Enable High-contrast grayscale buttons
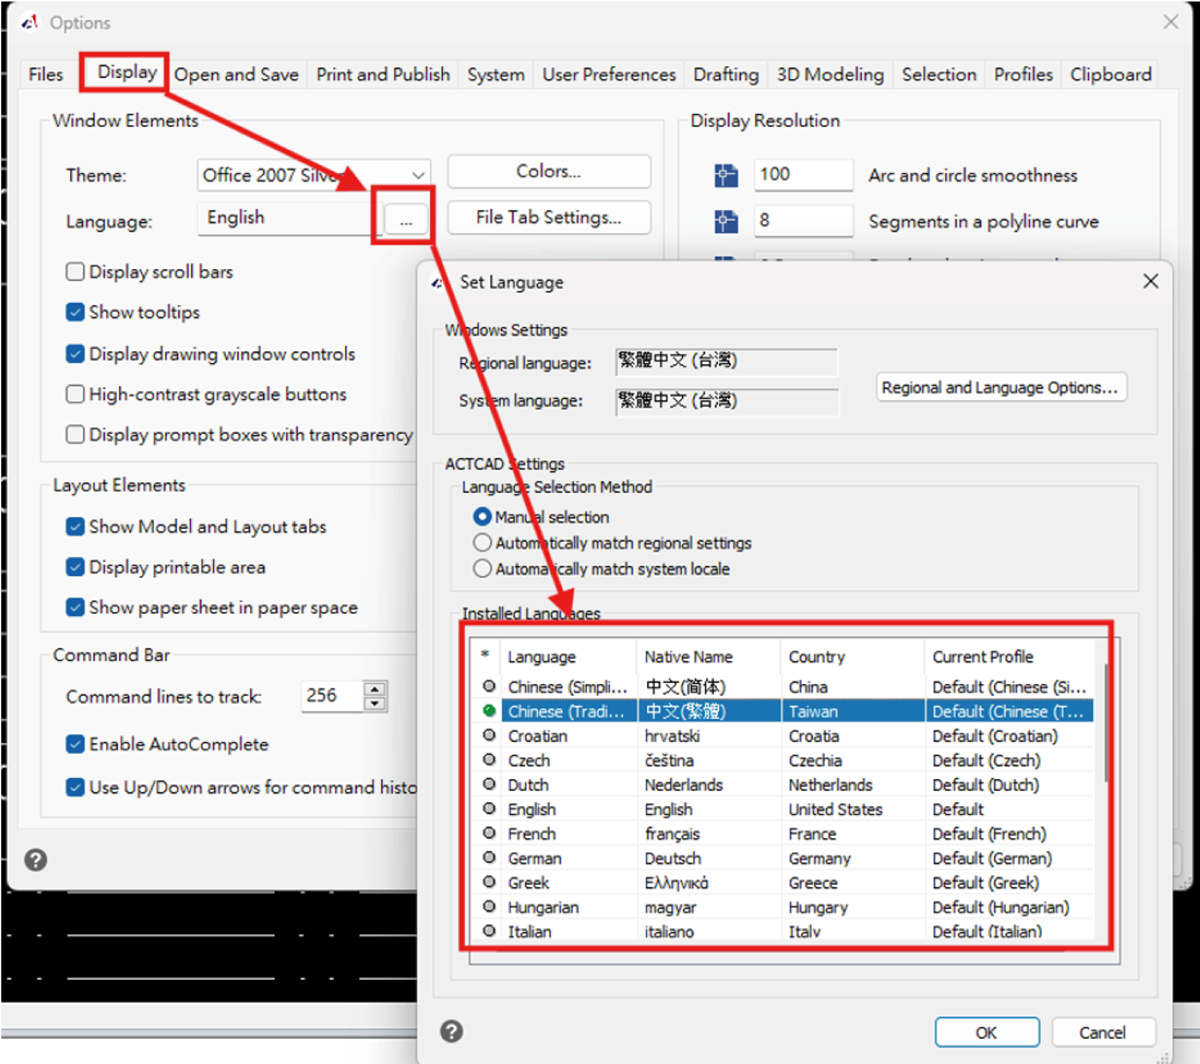 pyautogui.click(x=75, y=394)
